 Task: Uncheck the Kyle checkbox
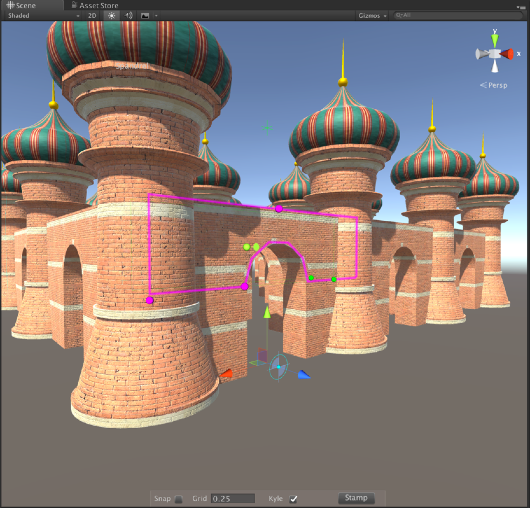pos(293,499)
